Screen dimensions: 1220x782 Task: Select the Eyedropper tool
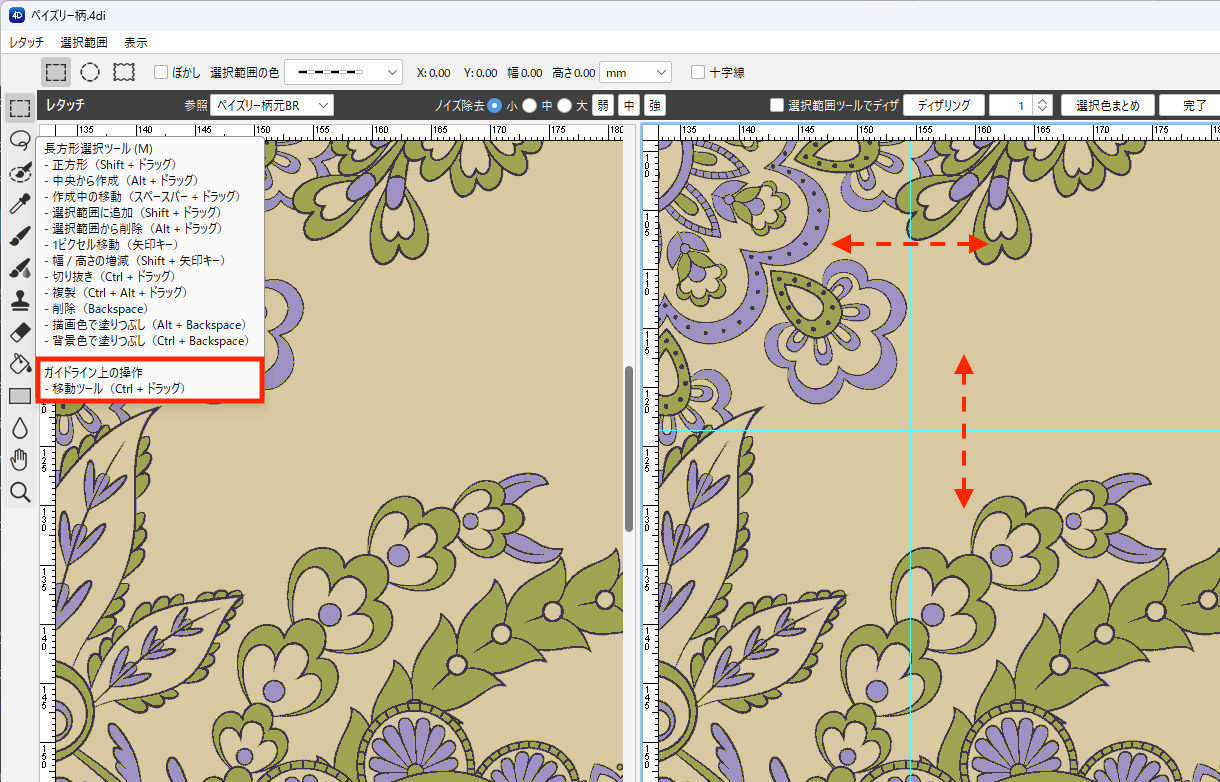point(19,204)
